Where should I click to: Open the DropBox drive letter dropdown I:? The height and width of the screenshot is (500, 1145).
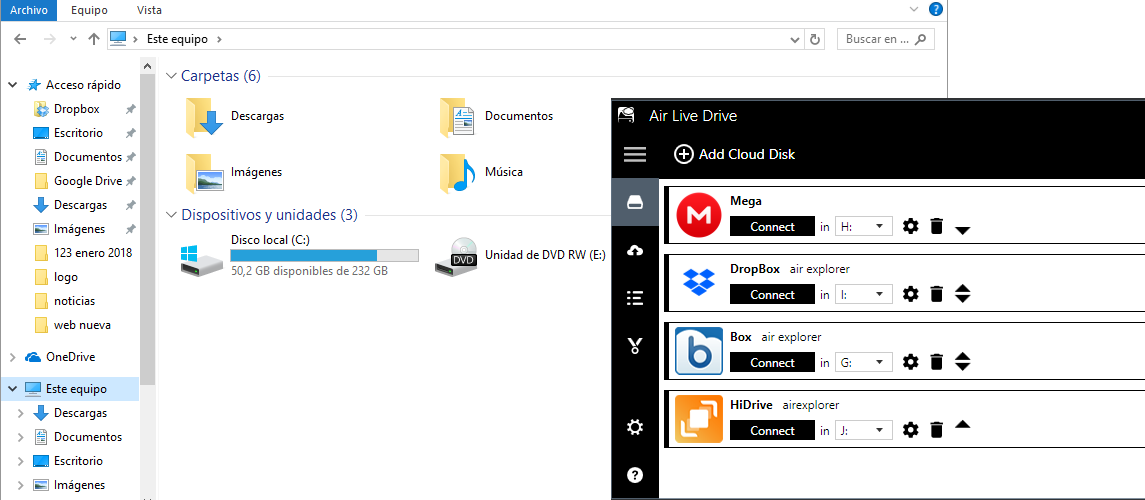864,294
